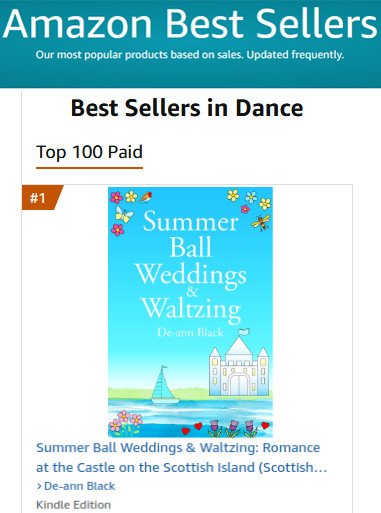Click the butterfly illustration on the cover

tap(124, 214)
